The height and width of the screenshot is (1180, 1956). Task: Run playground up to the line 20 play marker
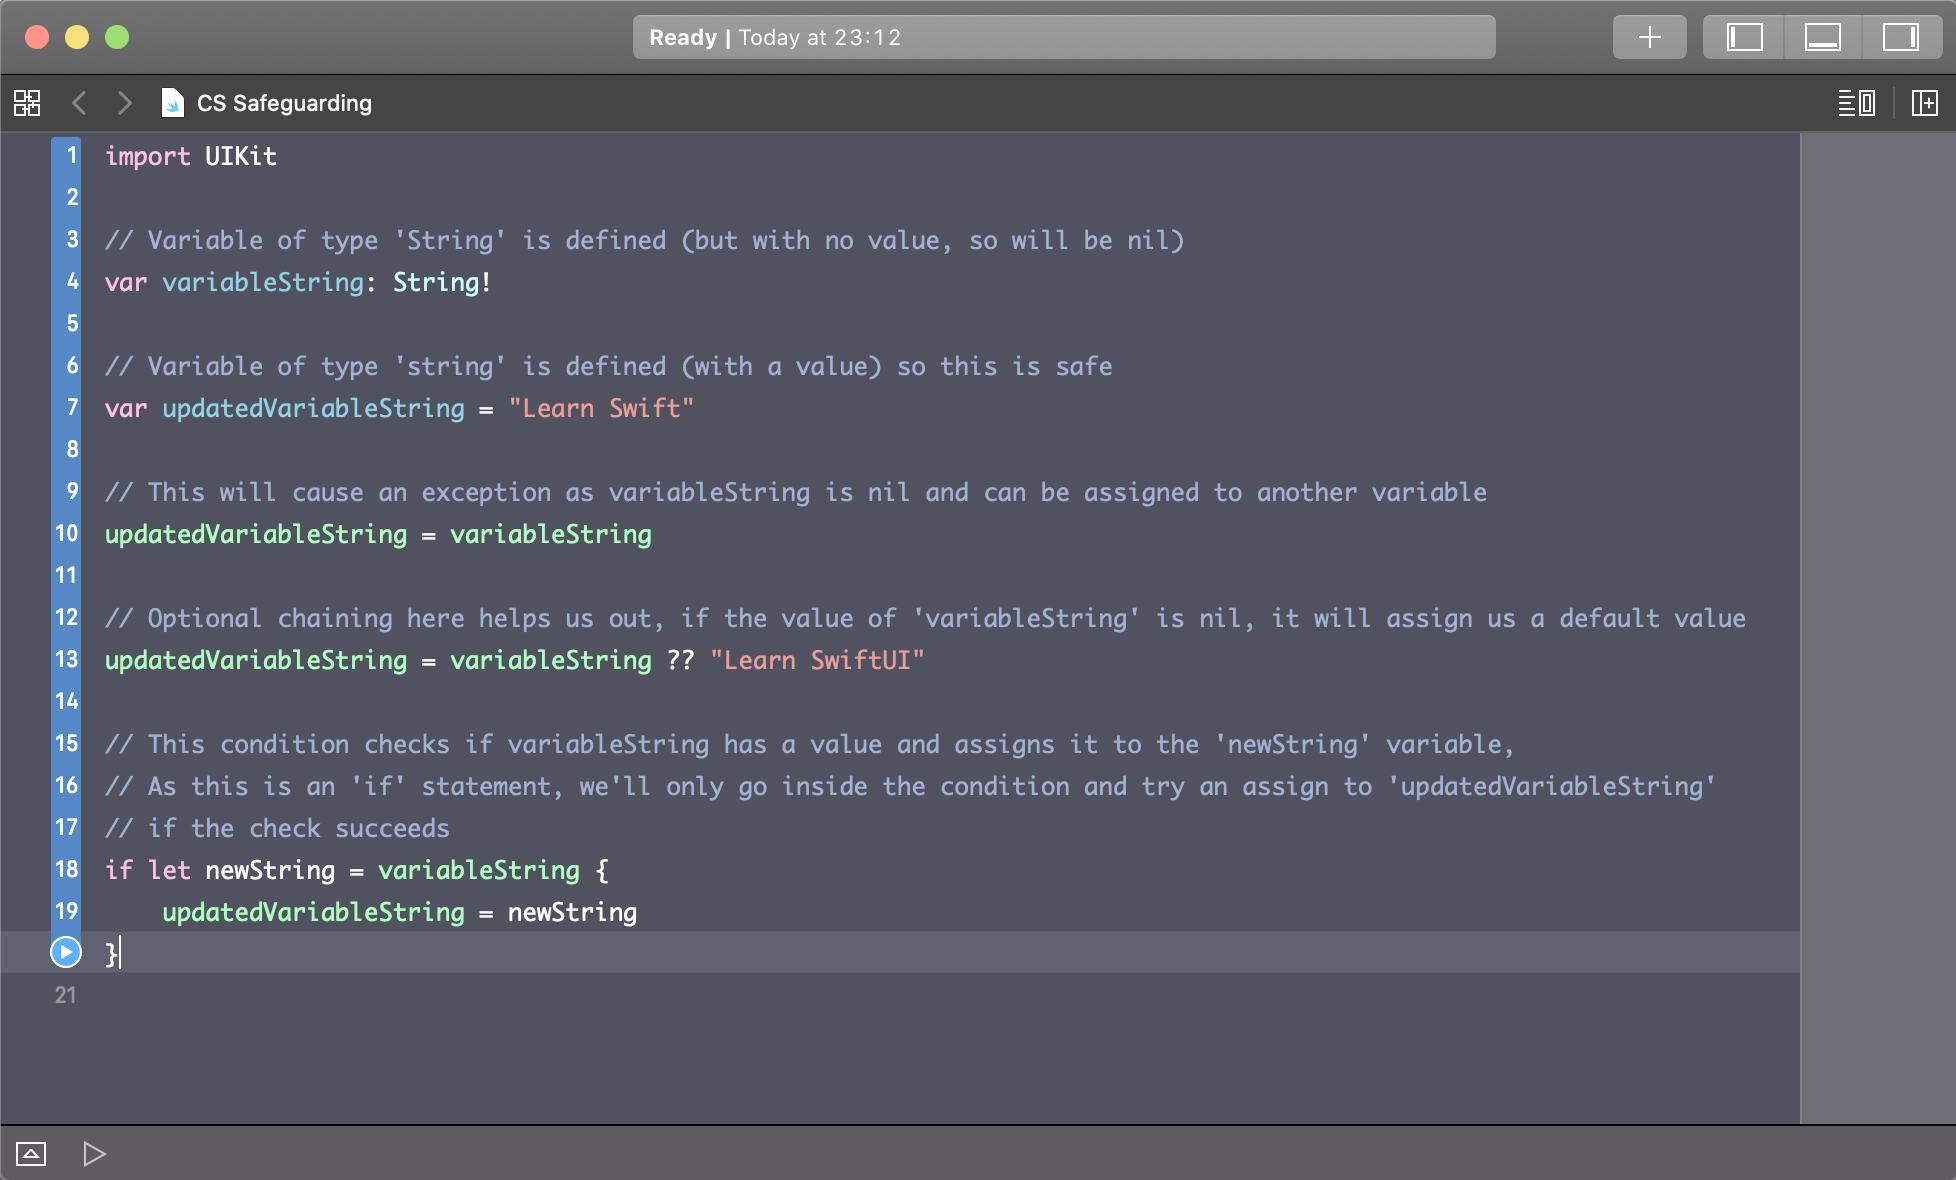pos(66,952)
